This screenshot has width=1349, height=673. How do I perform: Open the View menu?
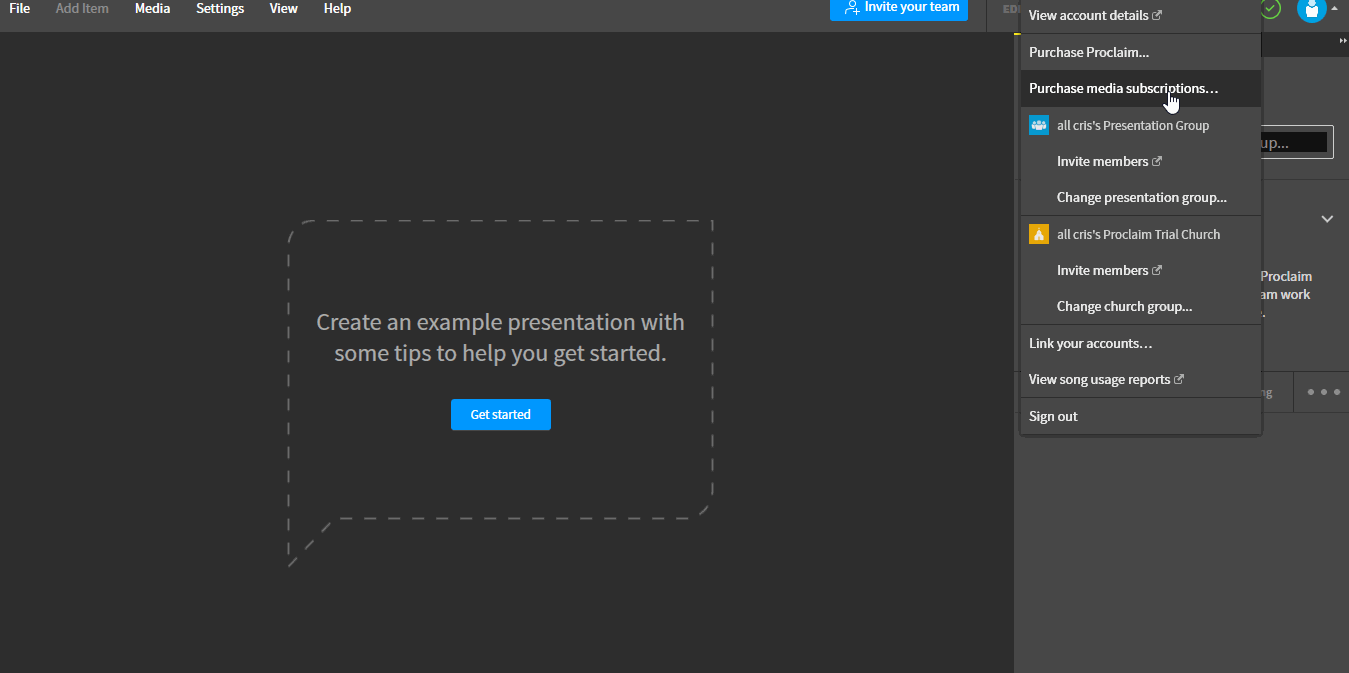(x=284, y=8)
